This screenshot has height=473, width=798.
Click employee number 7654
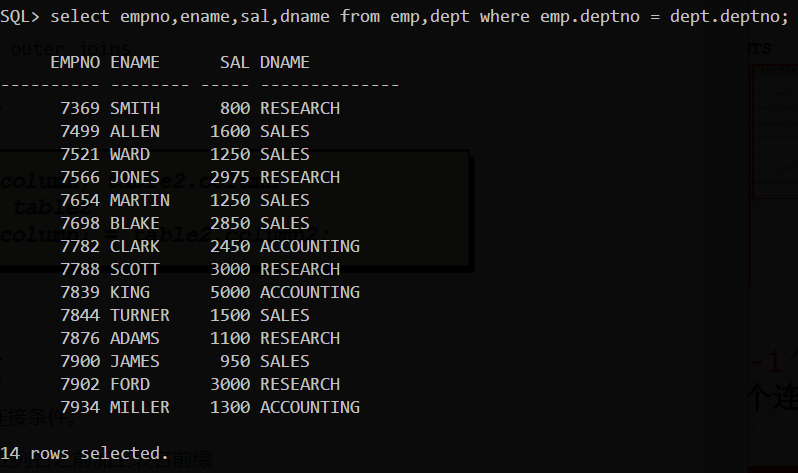80,200
